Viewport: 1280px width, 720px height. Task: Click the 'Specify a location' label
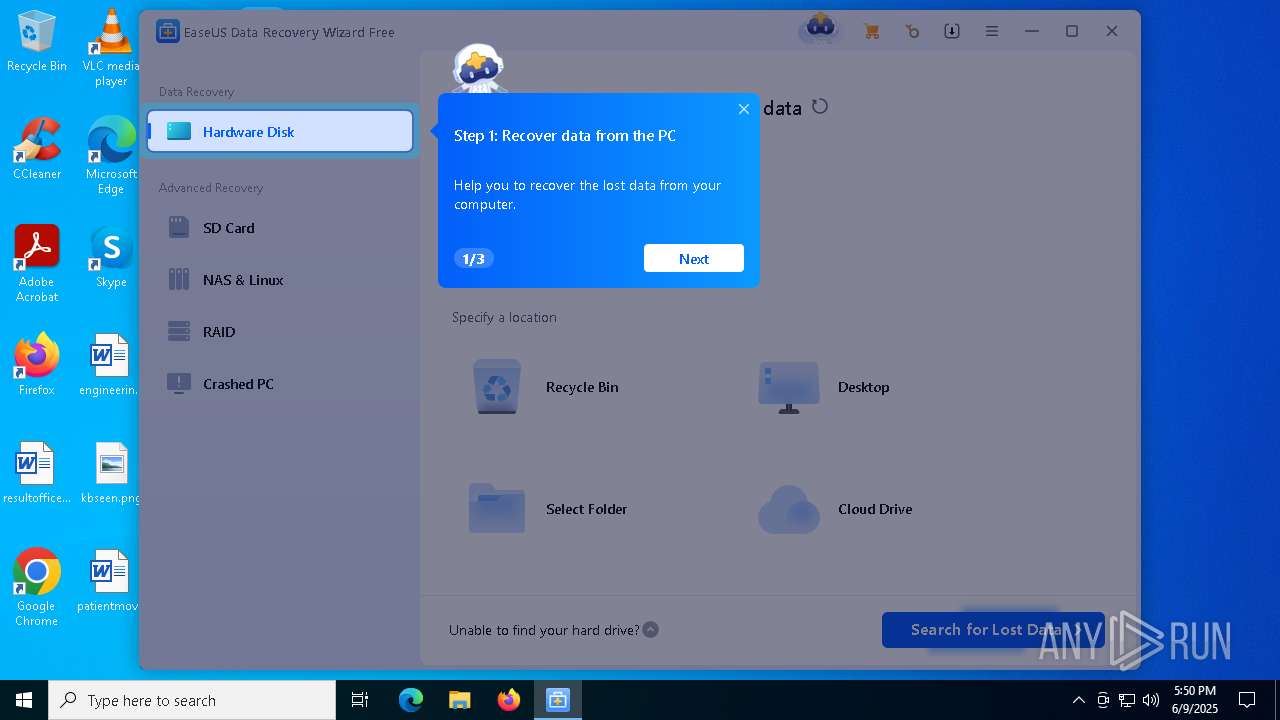pyautogui.click(x=504, y=317)
